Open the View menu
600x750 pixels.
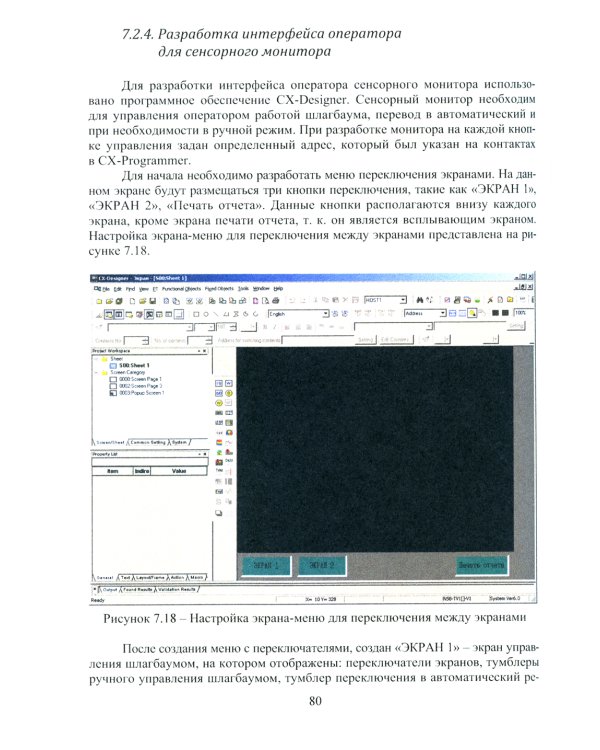pos(144,289)
